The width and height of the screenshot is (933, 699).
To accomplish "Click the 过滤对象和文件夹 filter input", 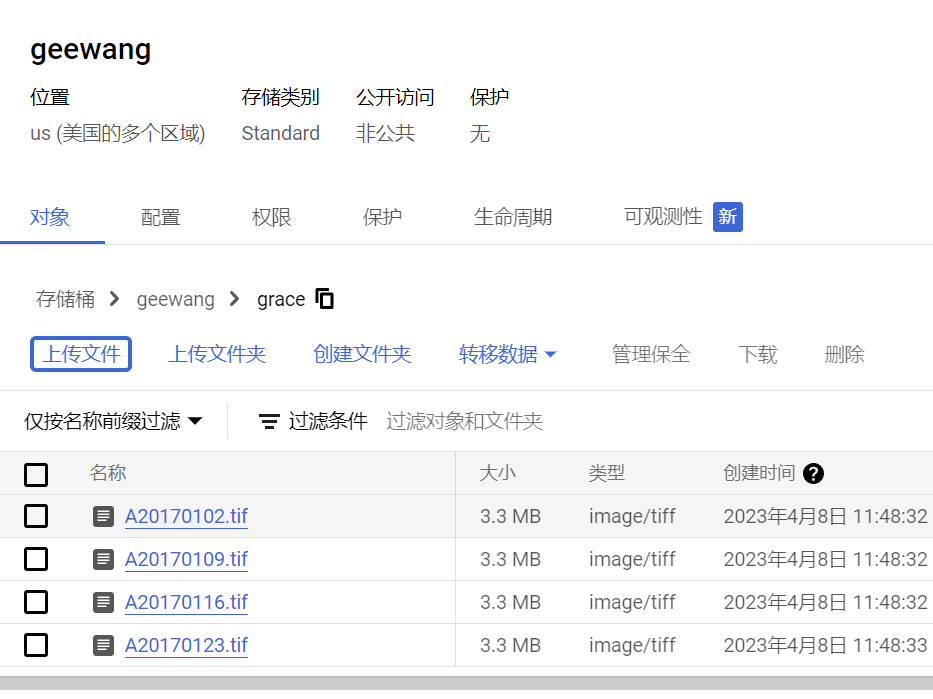I will [x=464, y=421].
